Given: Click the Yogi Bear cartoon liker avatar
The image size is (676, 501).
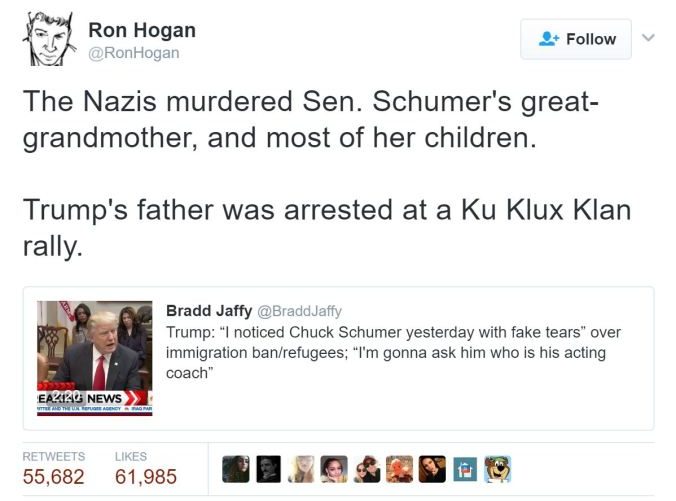Looking at the screenshot, I should (498, 469).
